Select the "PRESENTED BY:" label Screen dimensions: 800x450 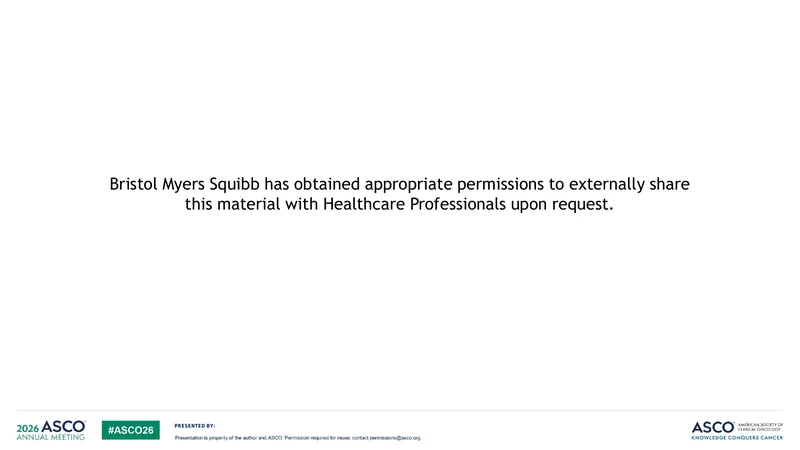coord(195,426)
